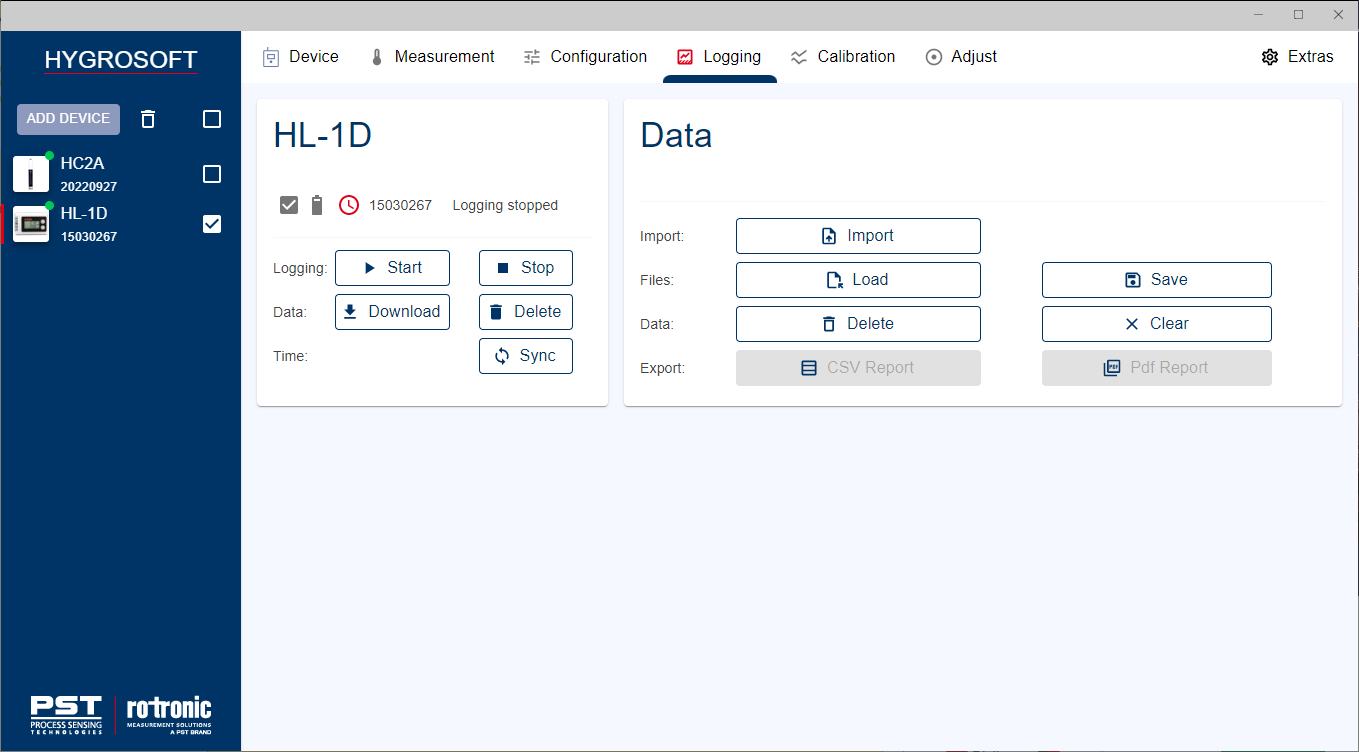Switch to the Measurement tab
The width and height of the screenshot is (1359, 752).
point(432,57)
